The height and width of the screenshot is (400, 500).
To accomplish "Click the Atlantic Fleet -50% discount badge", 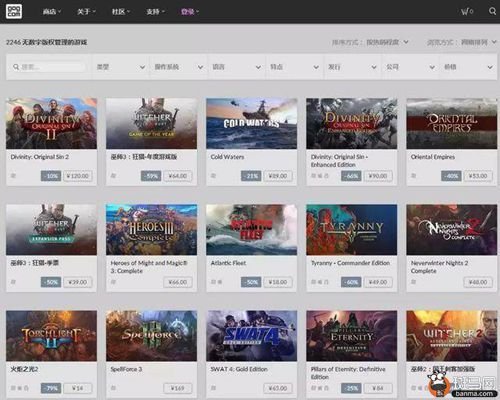I will click(251, 282).
